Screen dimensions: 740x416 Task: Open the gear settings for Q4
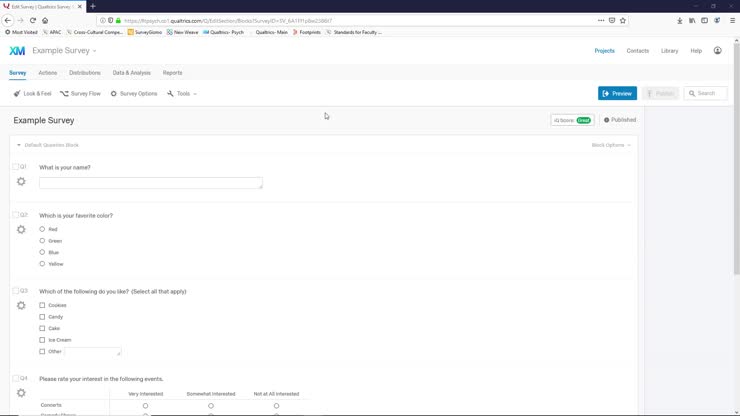coord(21,393)
